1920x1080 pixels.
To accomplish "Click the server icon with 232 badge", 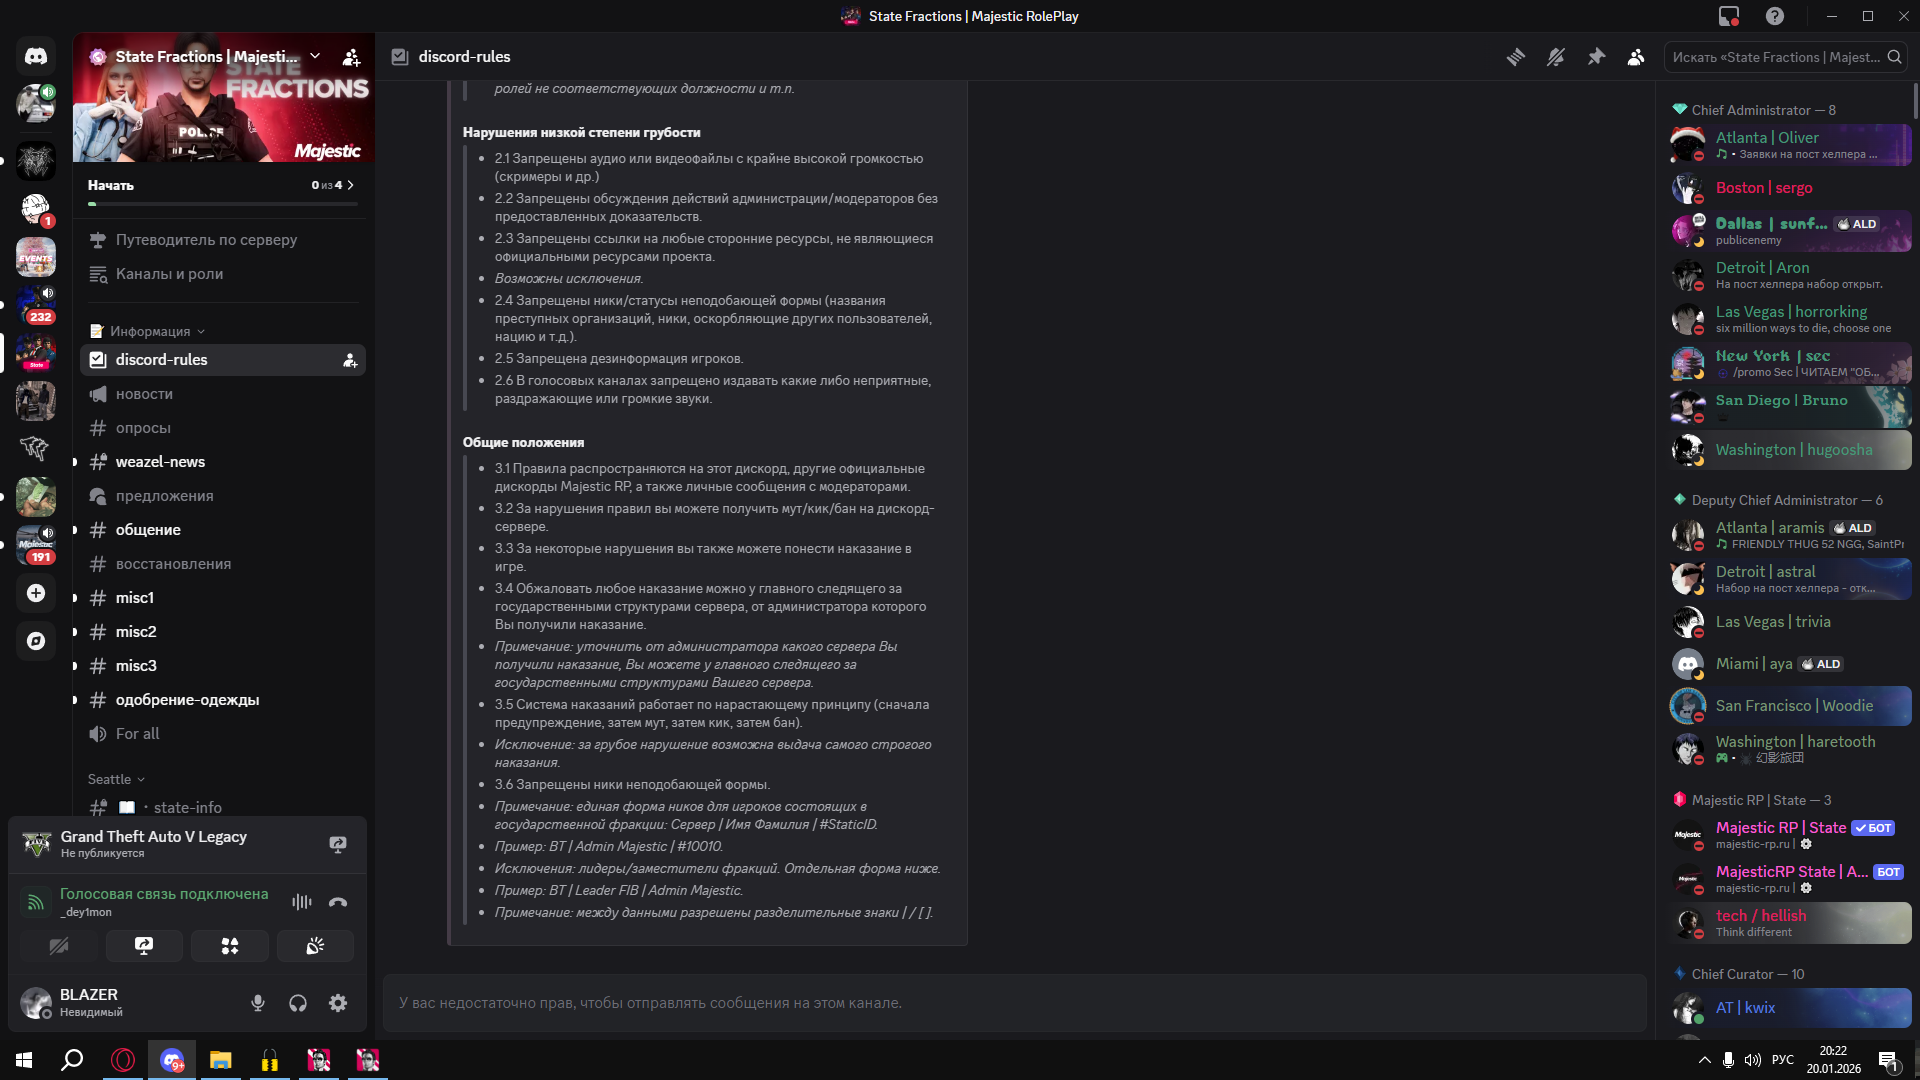I will coord(36,305).
